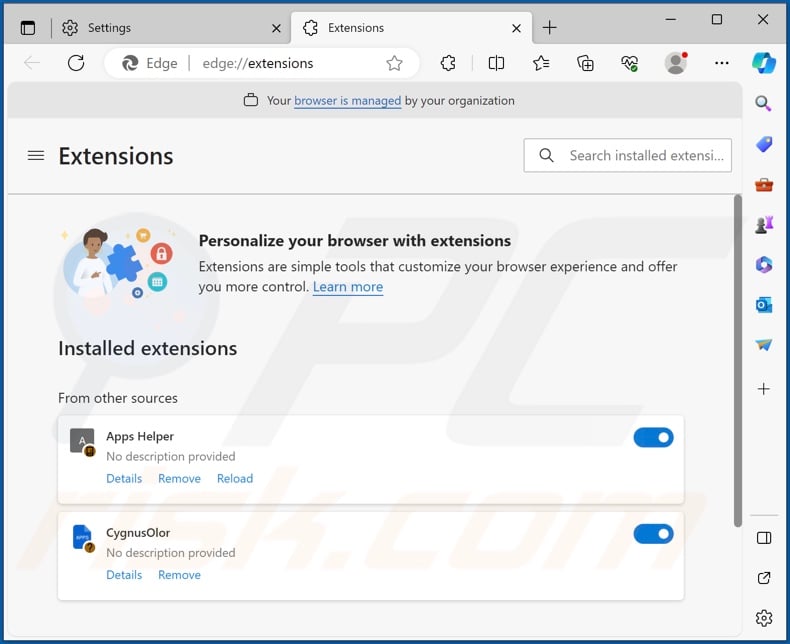Open Outlook in the sidebar
The height and width of the screenshot is (644, 790).
764,305
